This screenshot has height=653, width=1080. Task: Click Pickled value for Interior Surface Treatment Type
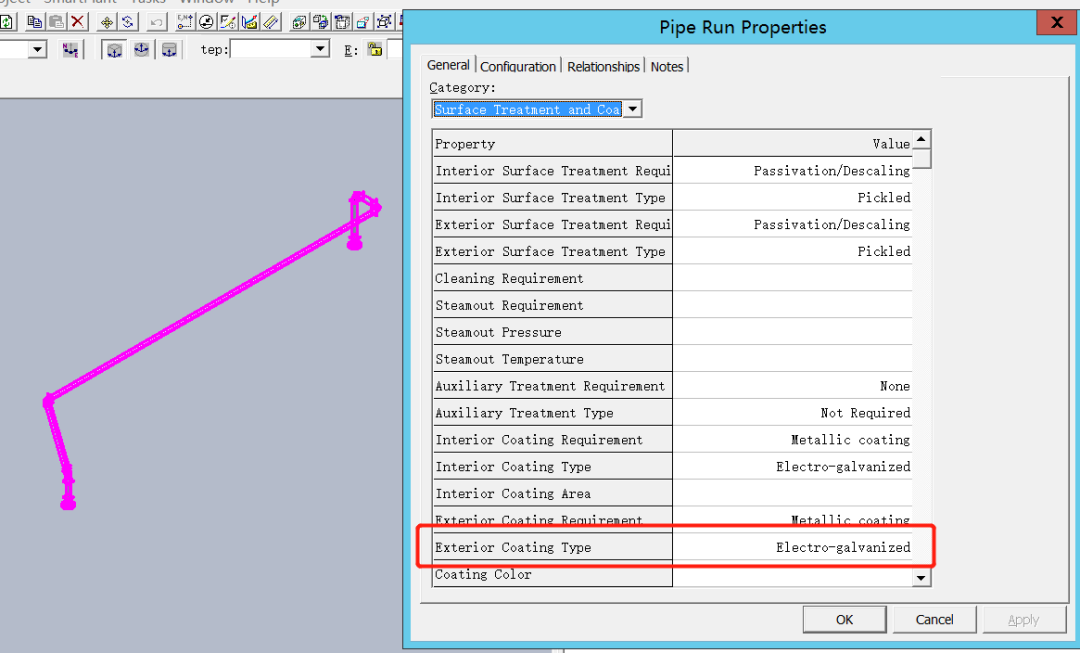(x=792, y=197)
